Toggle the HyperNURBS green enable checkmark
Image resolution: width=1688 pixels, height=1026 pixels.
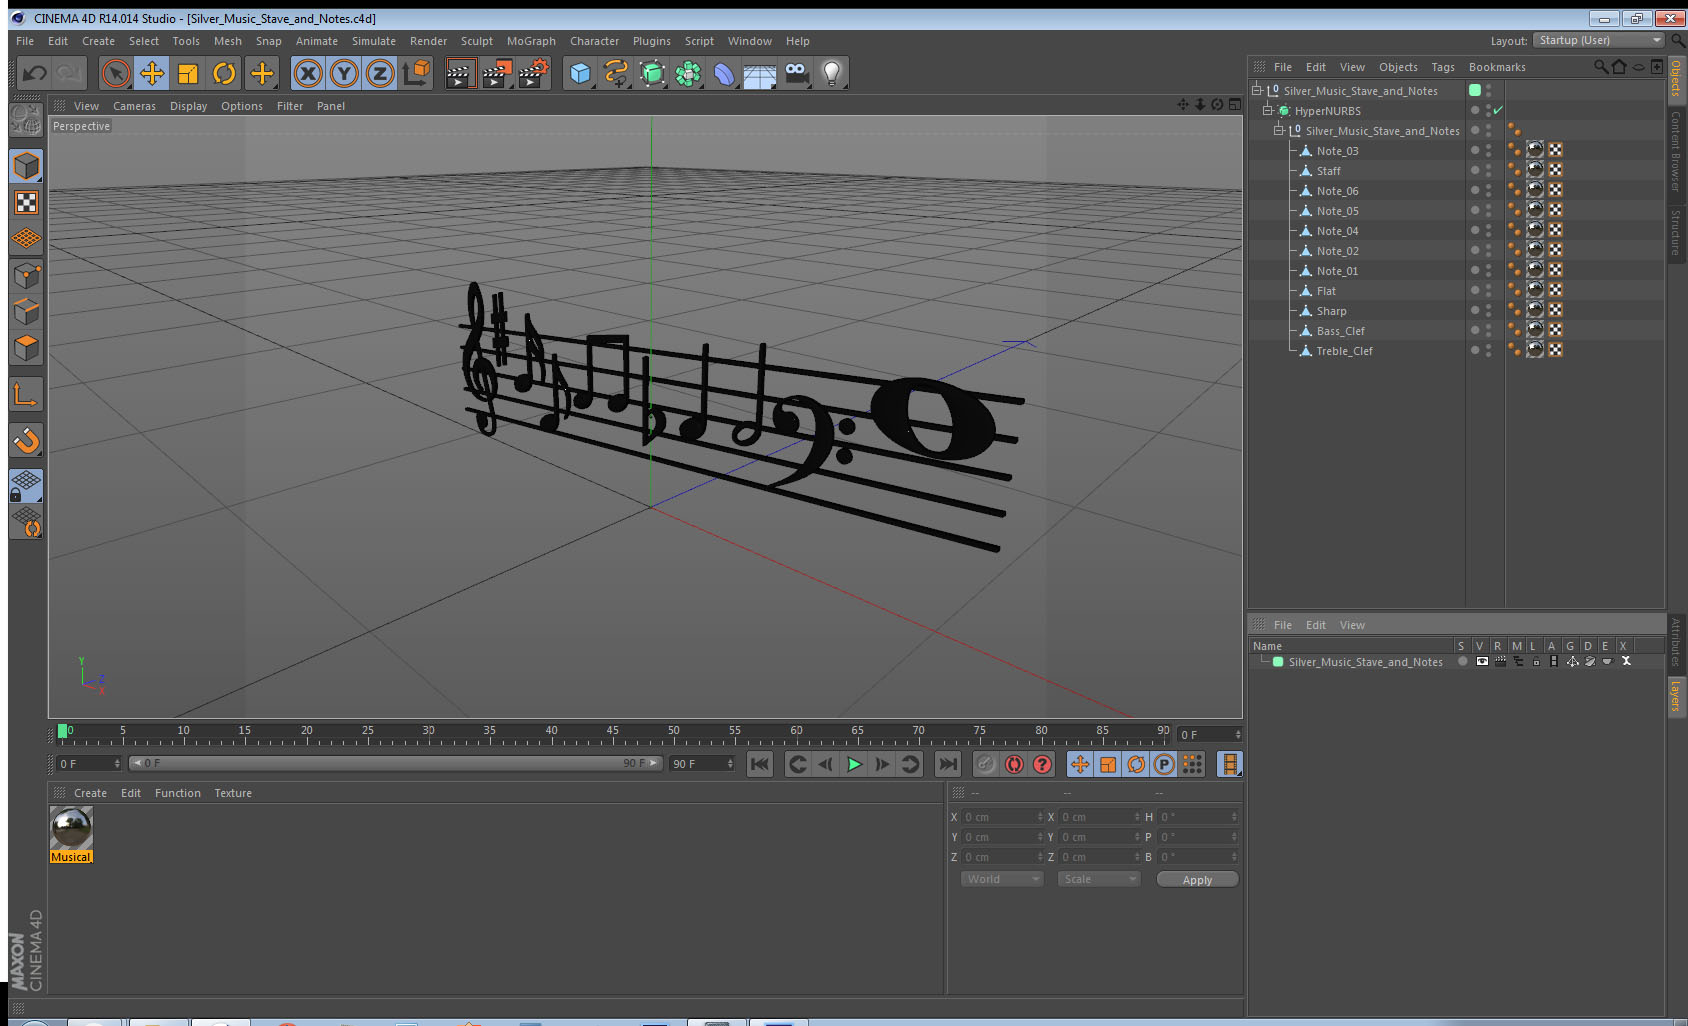[1498, 110]
